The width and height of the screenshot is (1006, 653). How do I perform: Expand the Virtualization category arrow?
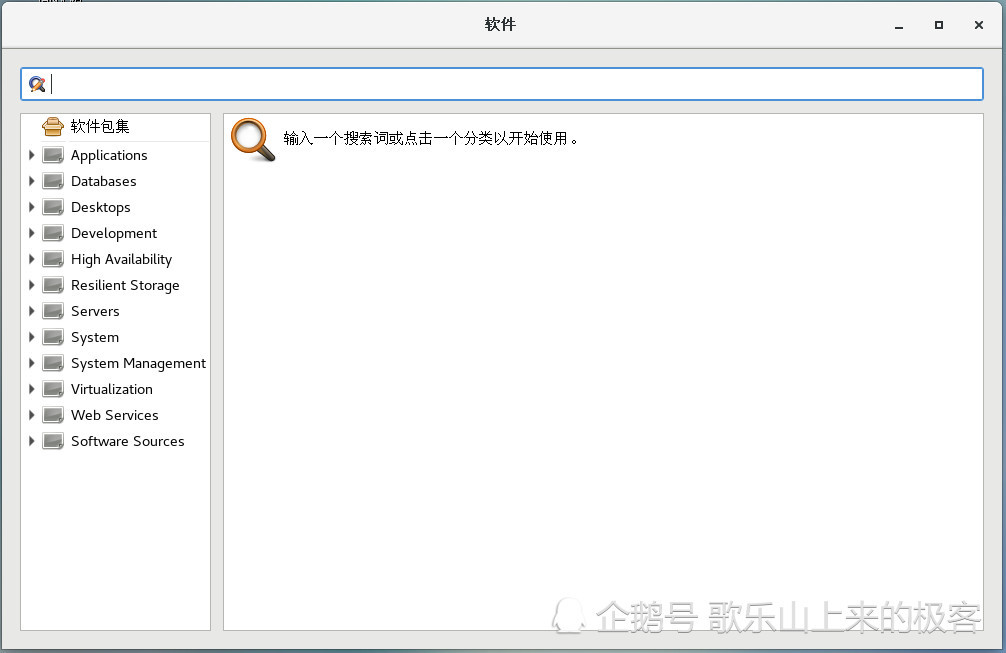pos(31,389)
